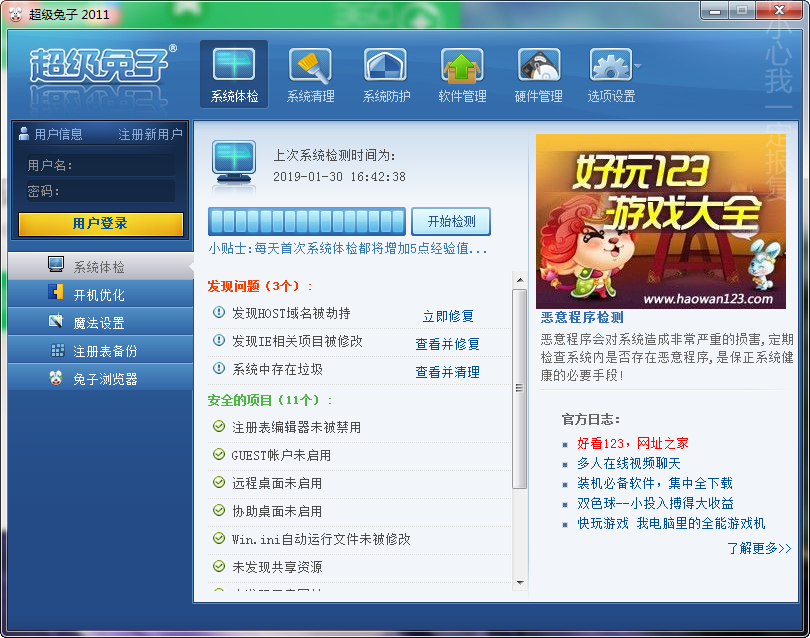Screen dimensions: 810x638
Task: Click the 恶意程序检测 heading
Action: click(582, 317)
